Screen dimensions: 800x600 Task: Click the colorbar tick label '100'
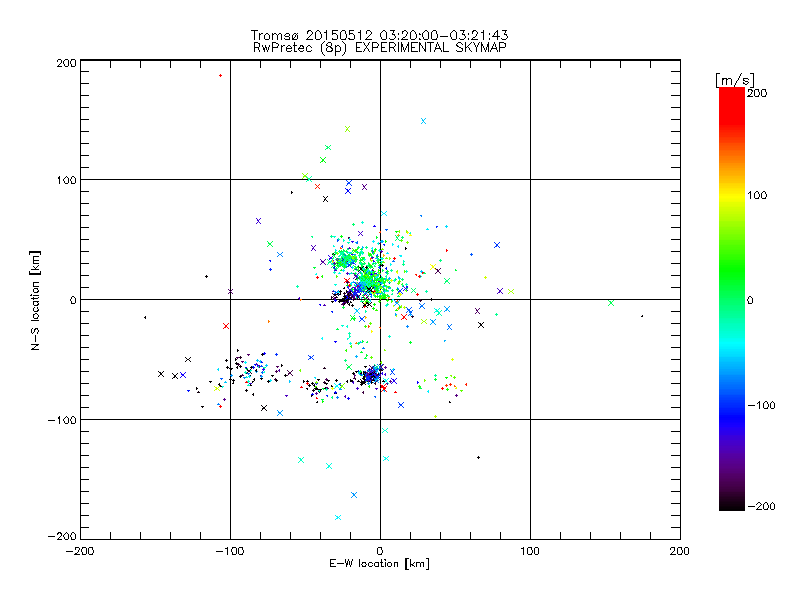tap(757, 195)
